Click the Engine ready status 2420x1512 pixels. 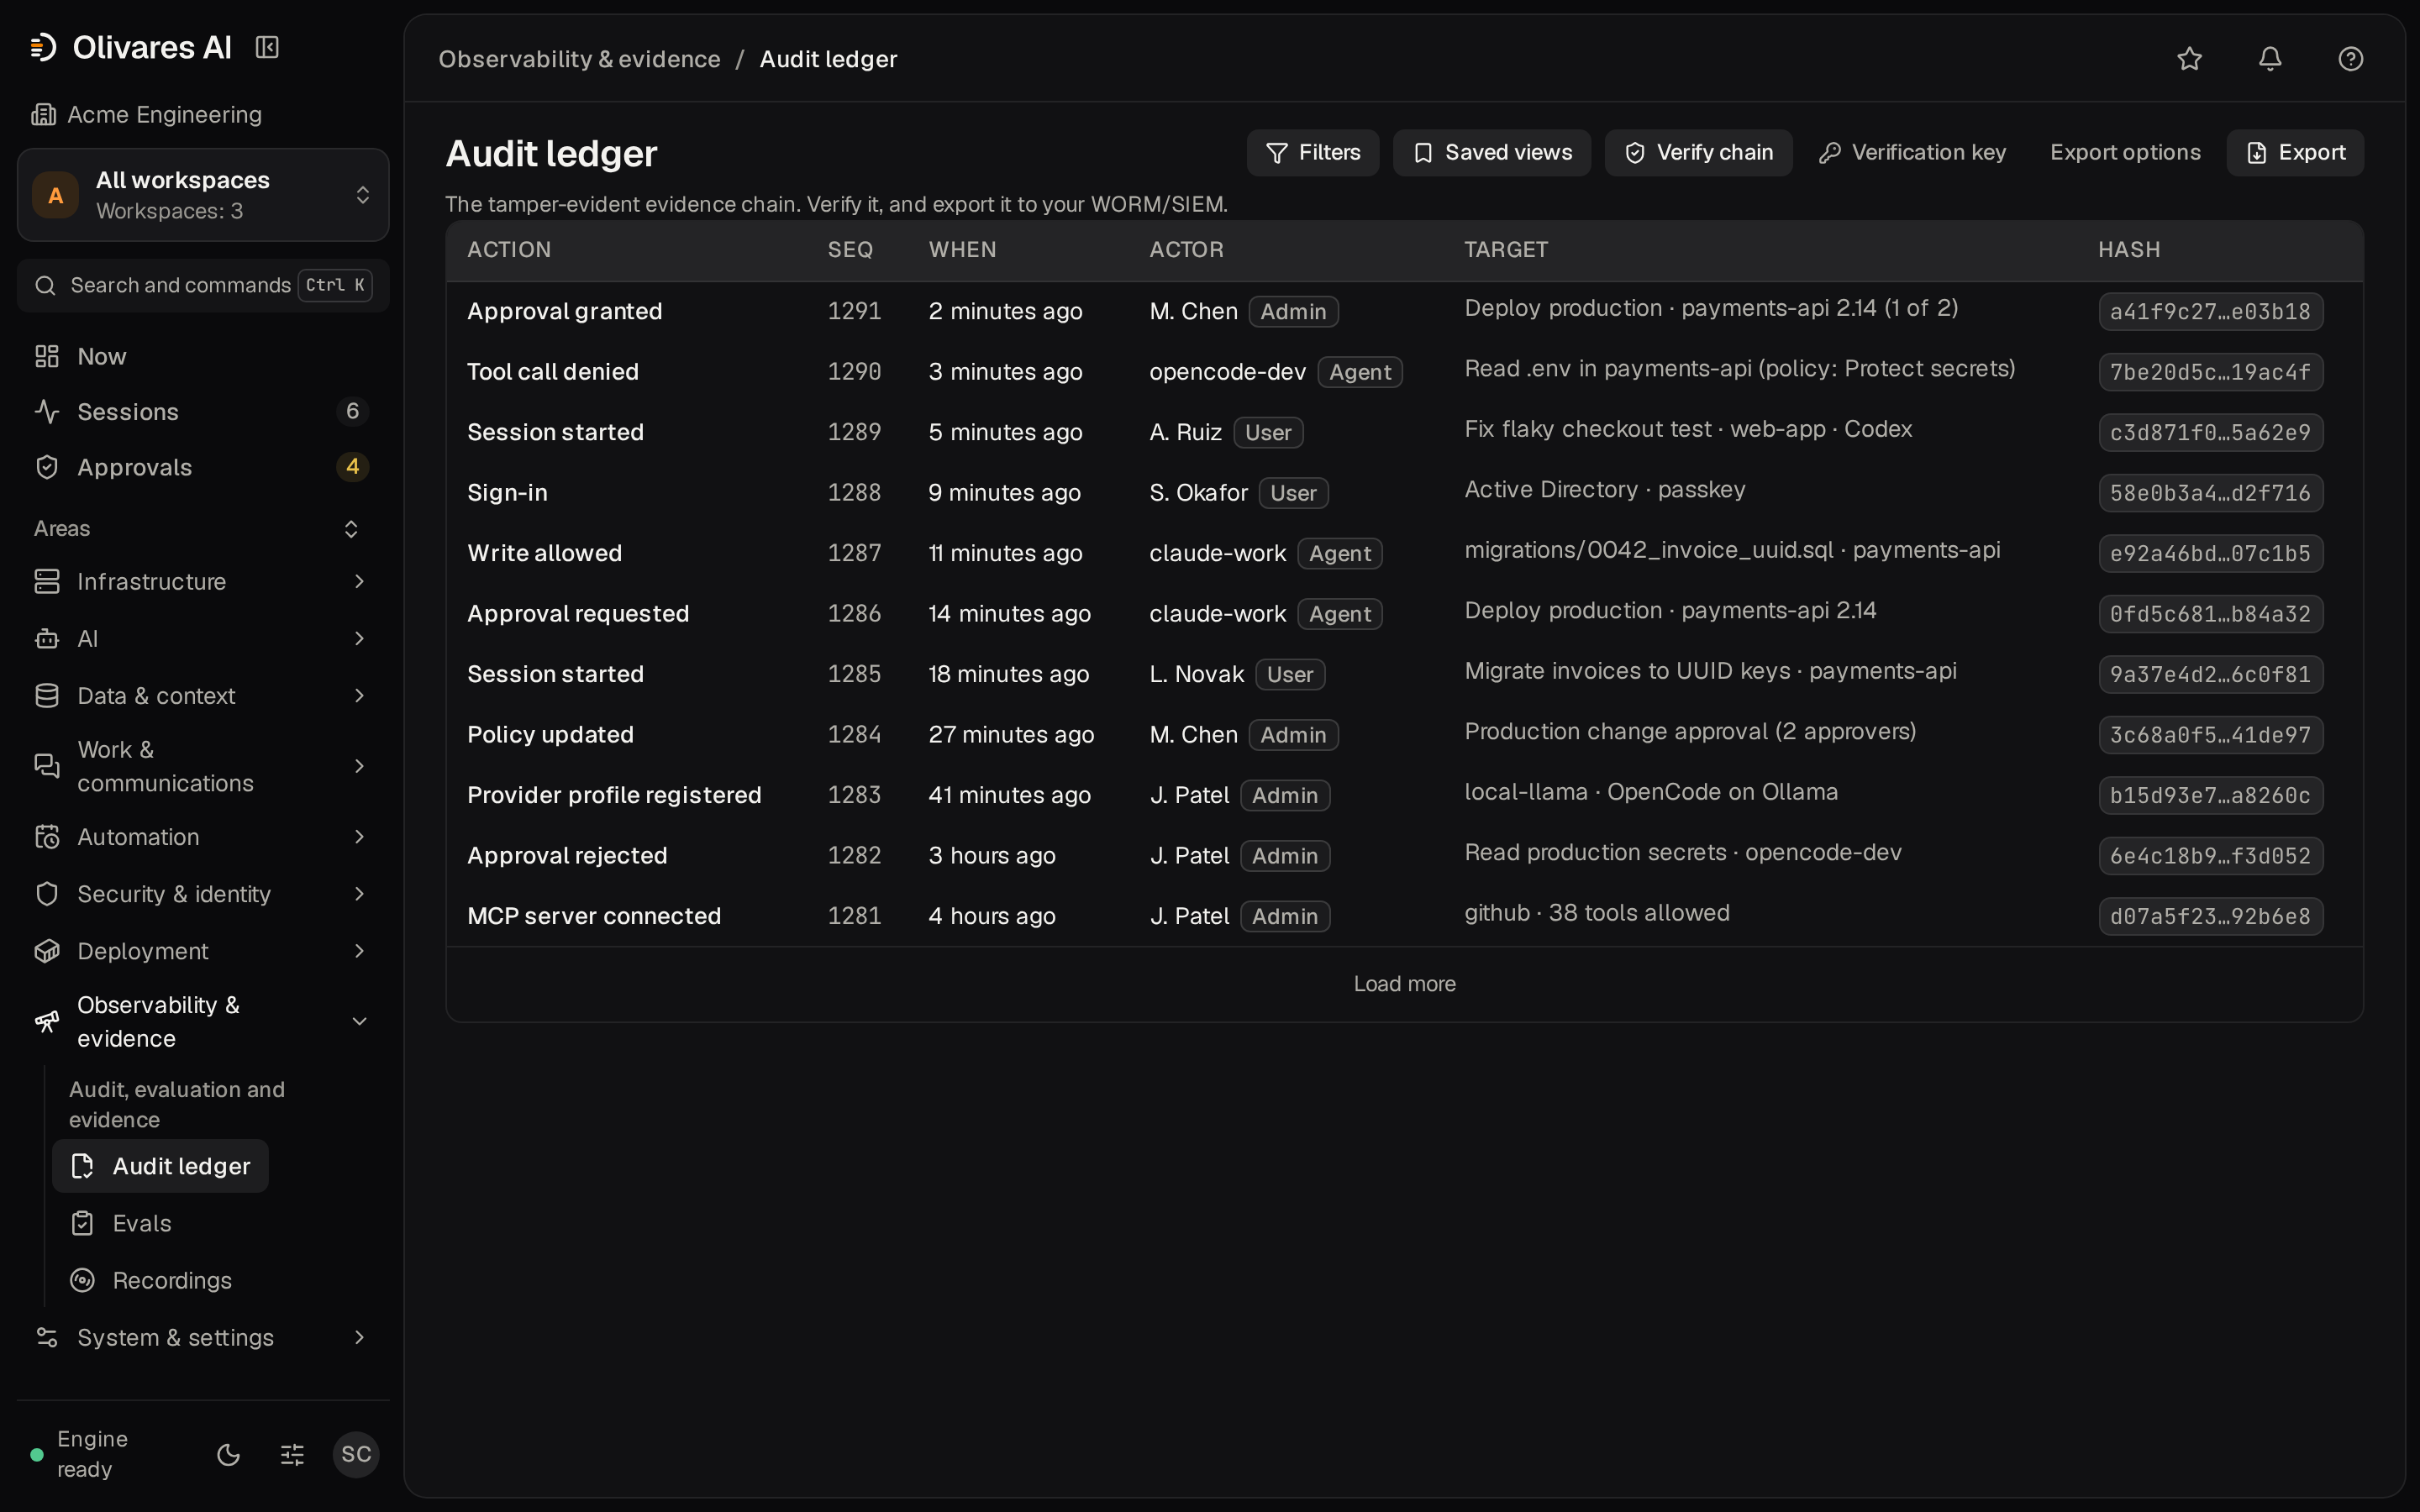click(x=81, y=1454)
